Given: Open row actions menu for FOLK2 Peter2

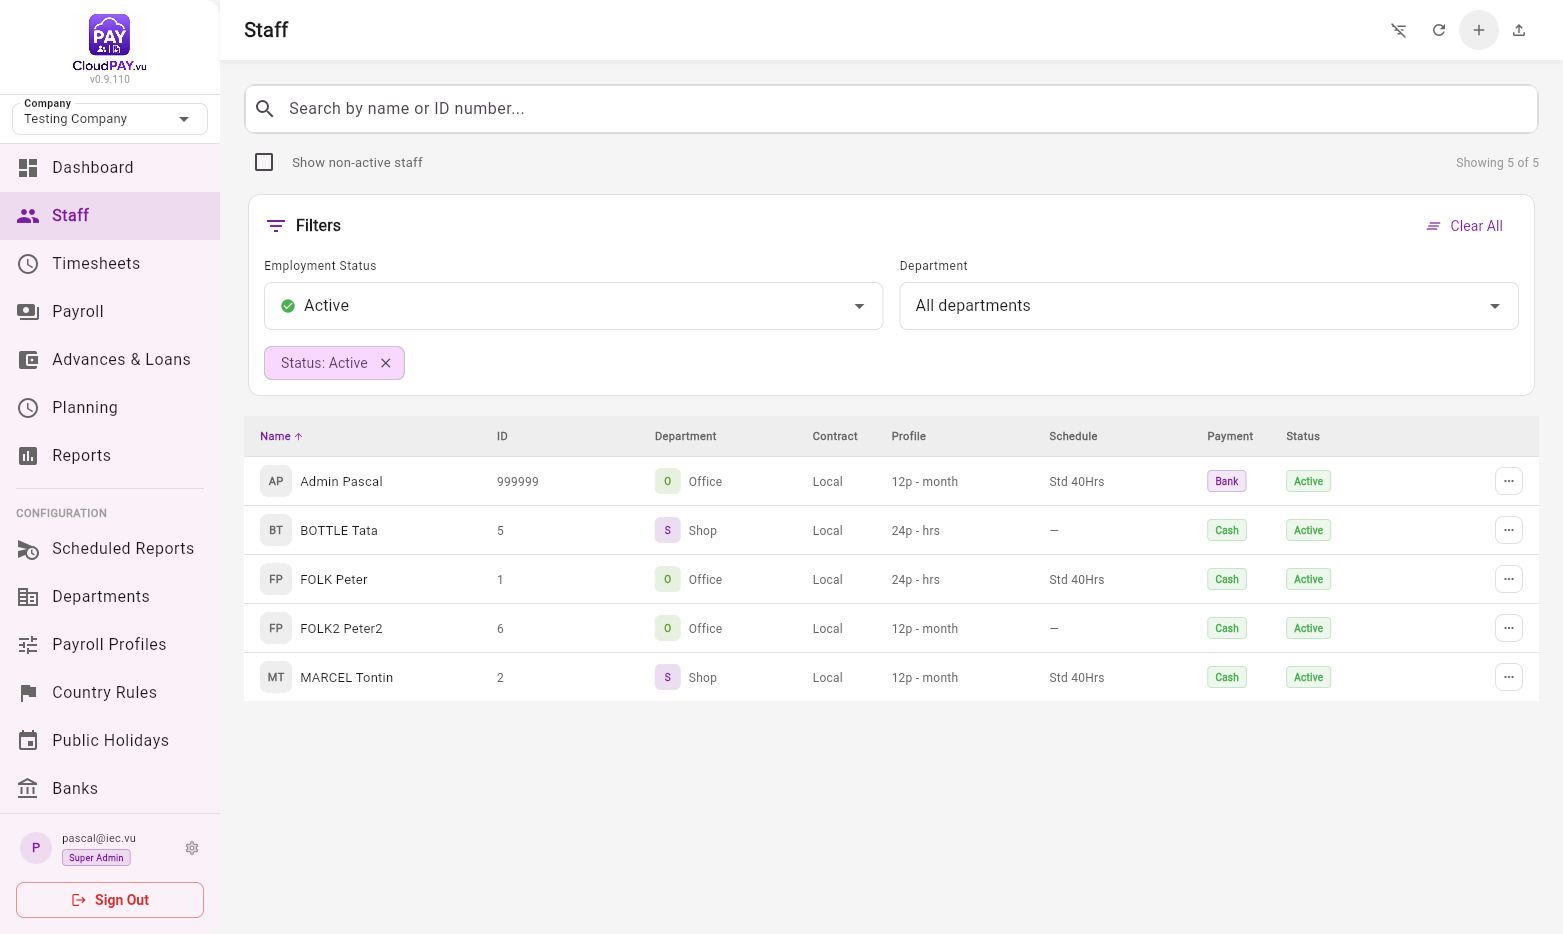Looking at the screenshot, I should [x=1509, y=628].
